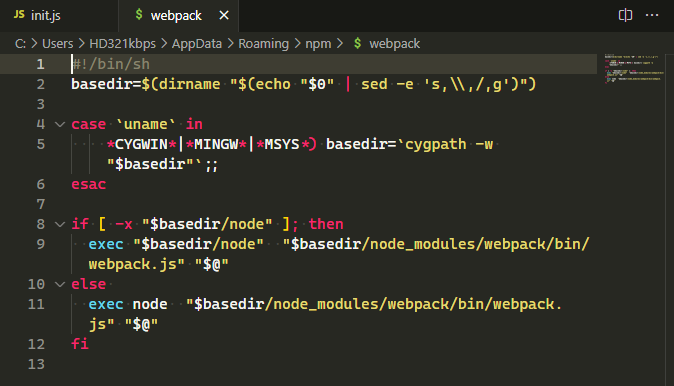Click the 'basedir' variable on line 2

[x=102, y=84]
